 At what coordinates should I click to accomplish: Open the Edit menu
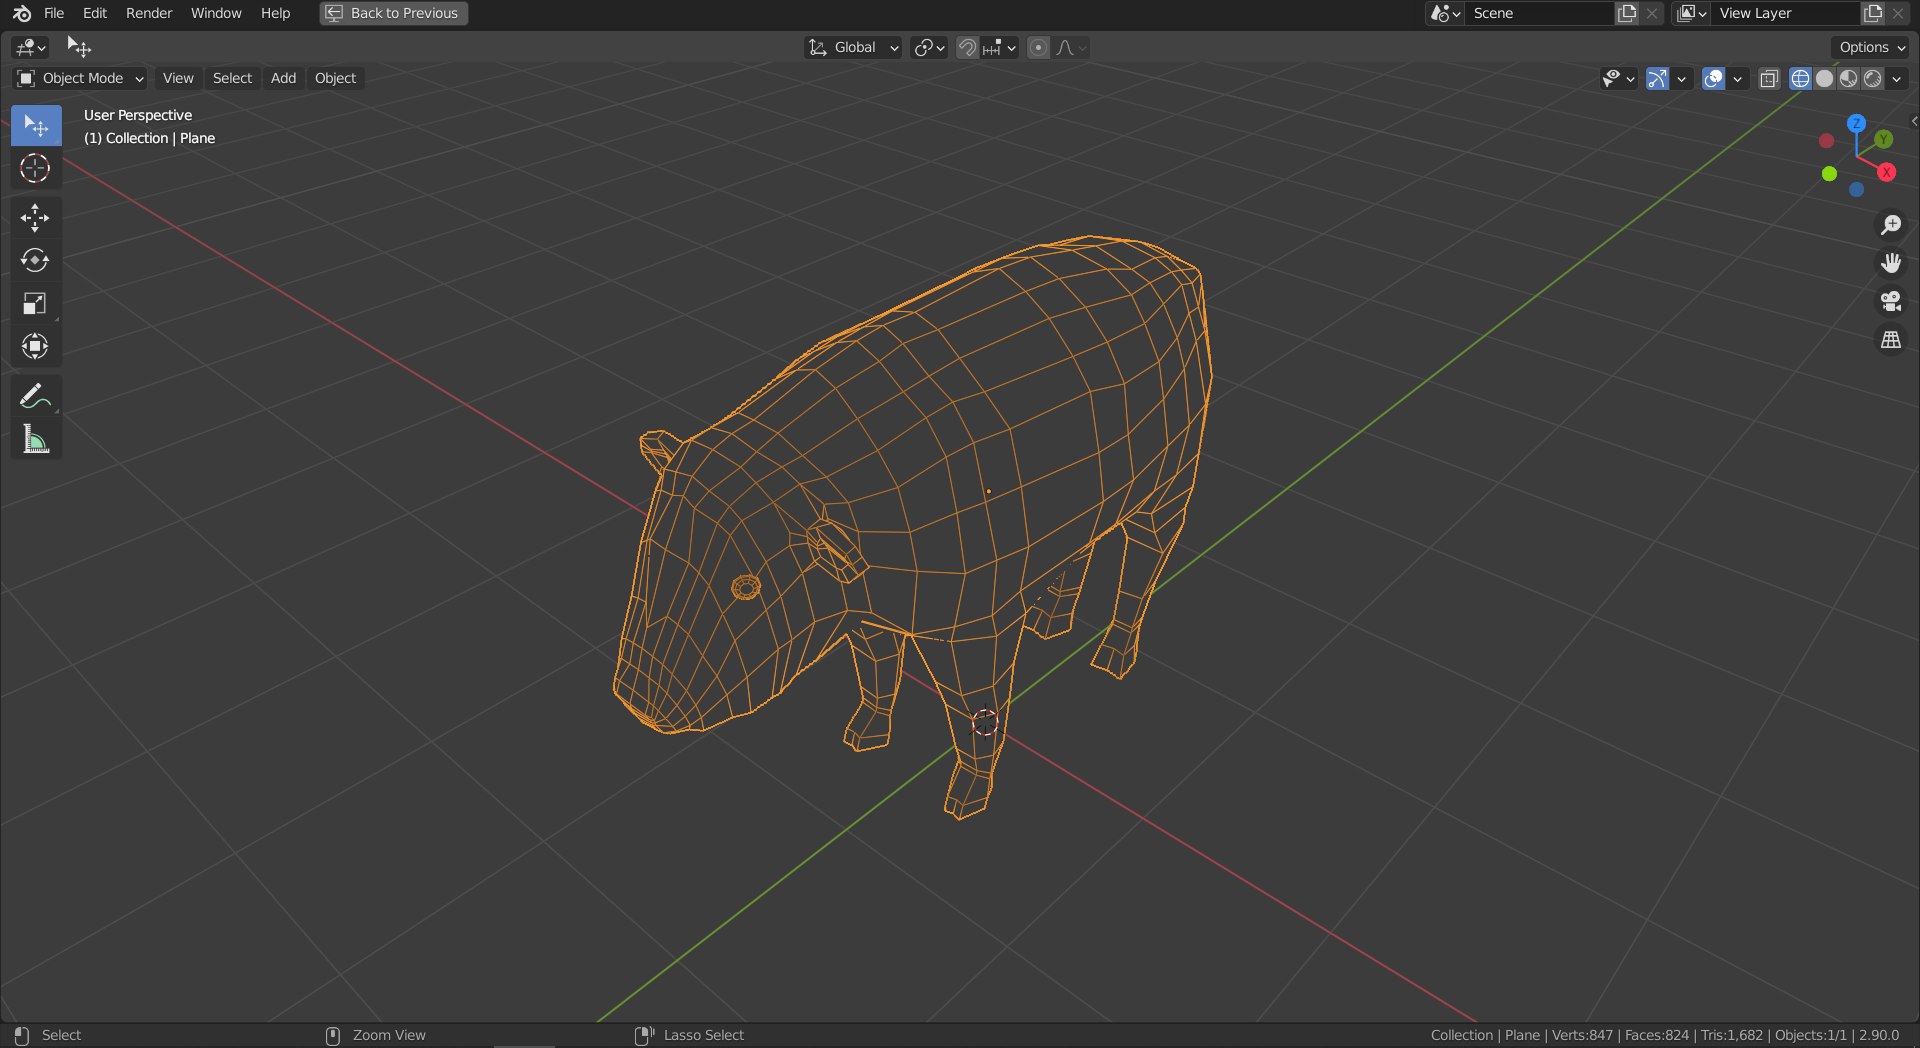94,13
